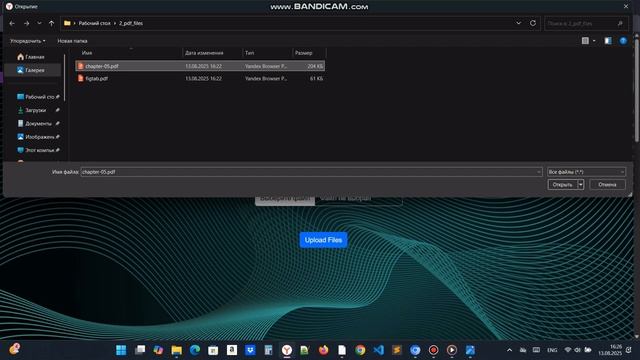Change the view layout icon

click(585, 40)
